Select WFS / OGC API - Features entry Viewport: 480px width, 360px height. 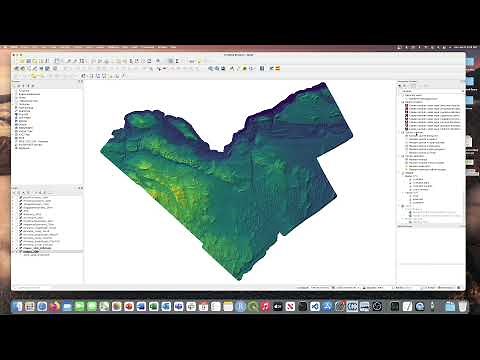point(32,141)
